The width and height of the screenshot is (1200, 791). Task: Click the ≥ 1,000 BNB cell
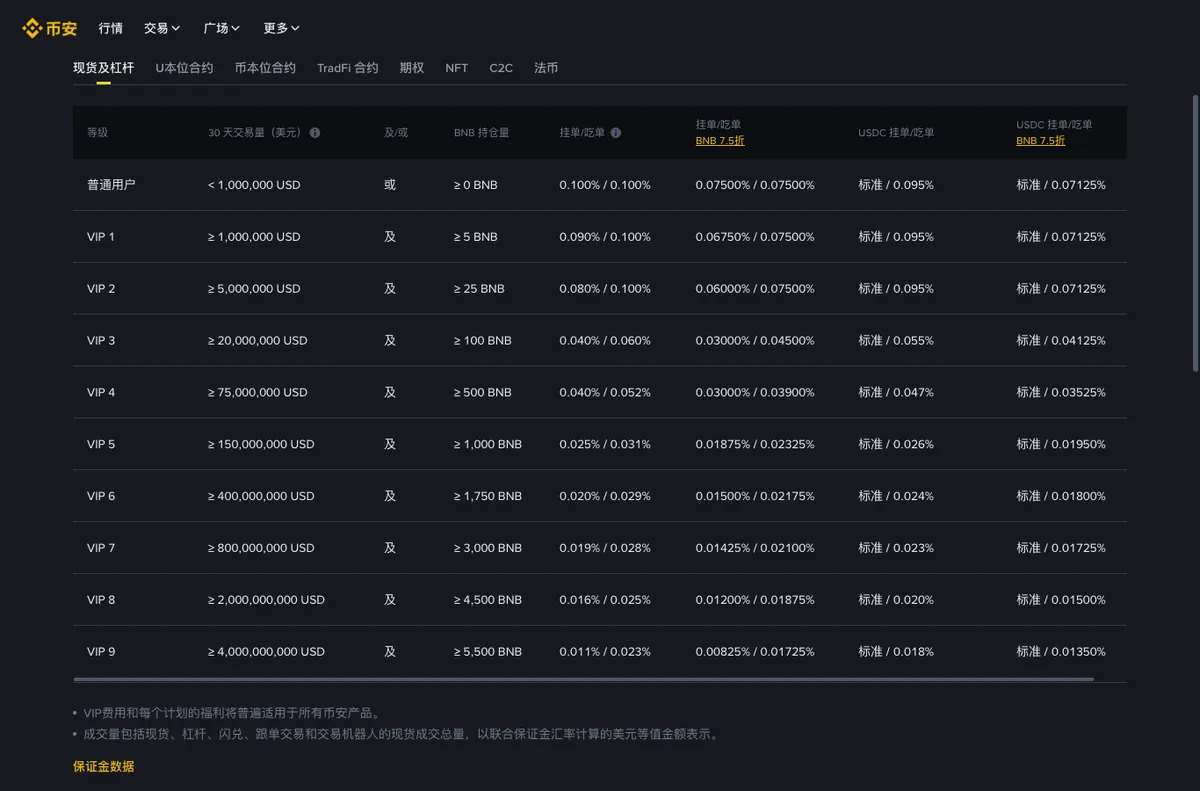click(x=488, y=445)
